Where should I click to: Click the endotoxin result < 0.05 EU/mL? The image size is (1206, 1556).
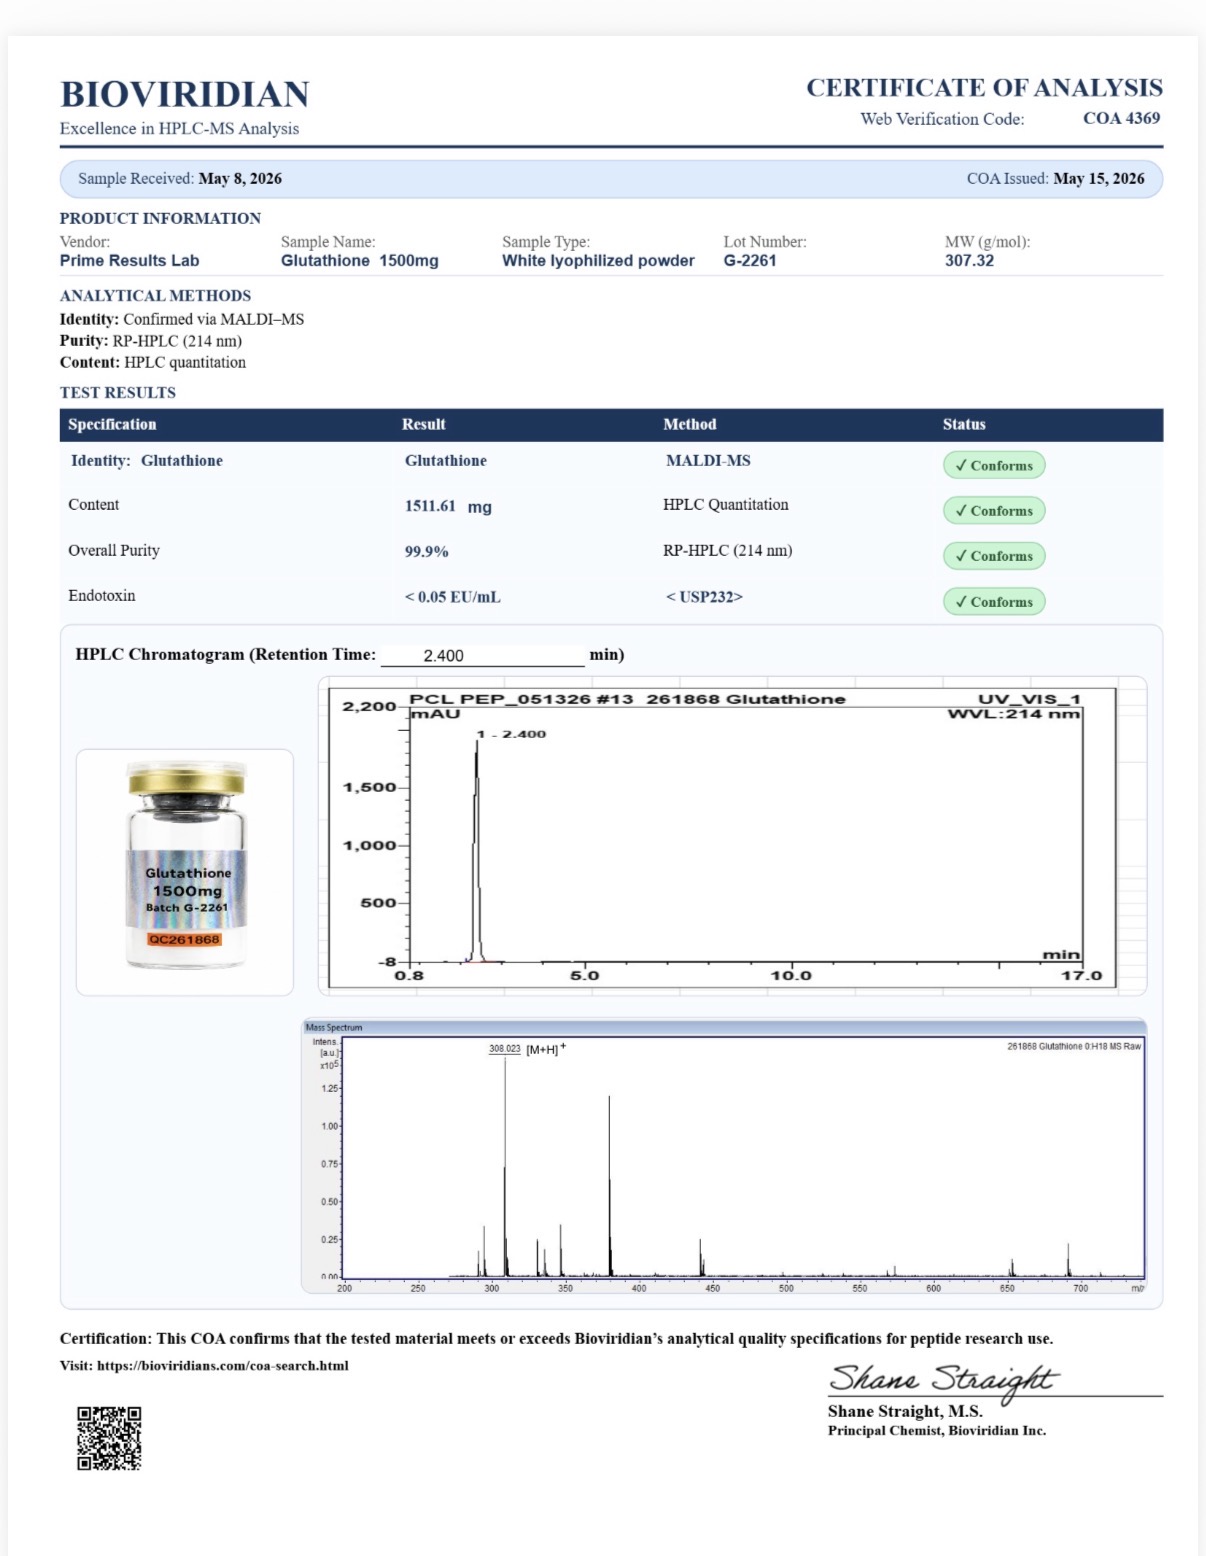coord(452,597)
